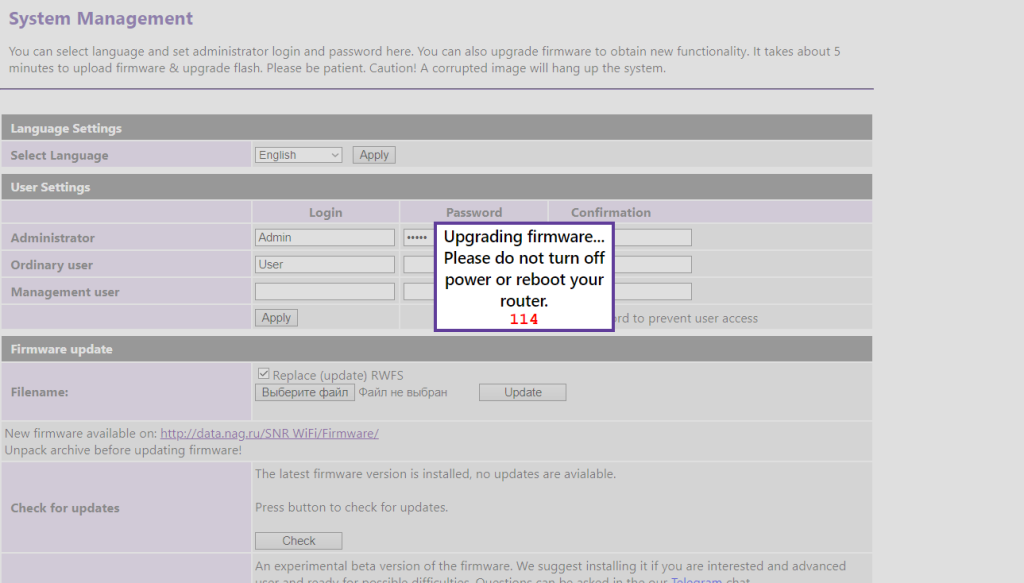Click the Select Language label
The image size is (1024, 583).
point(59,155)
